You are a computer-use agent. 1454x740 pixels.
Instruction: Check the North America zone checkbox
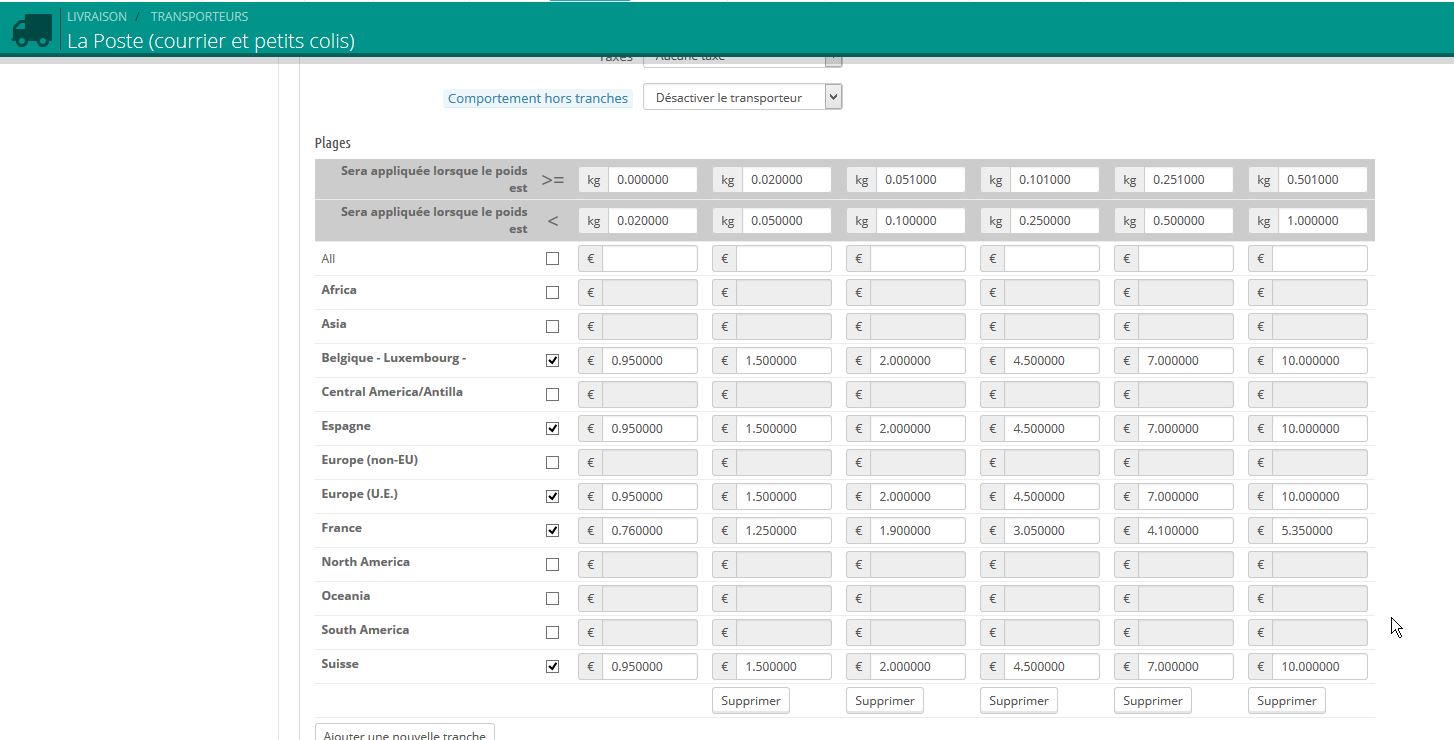tap(552, 565)
